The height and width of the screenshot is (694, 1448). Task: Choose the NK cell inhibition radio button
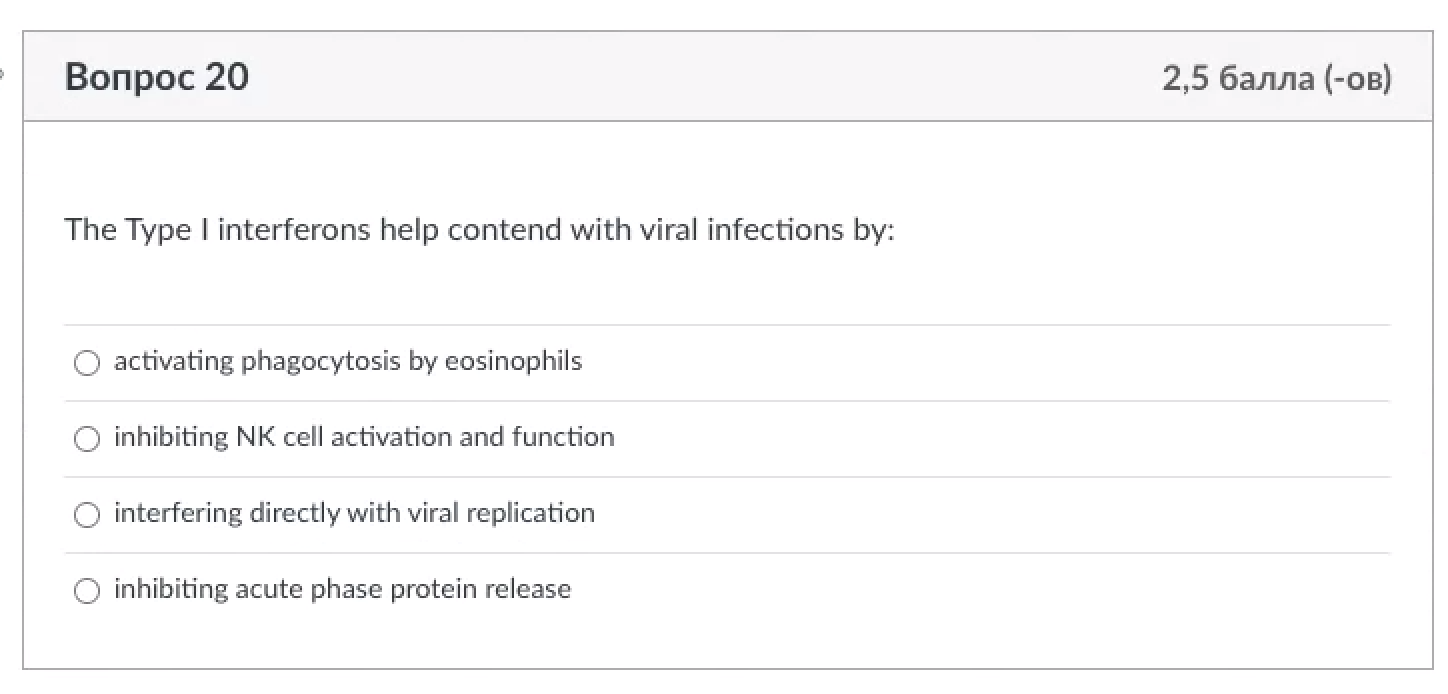pos(87,439)
